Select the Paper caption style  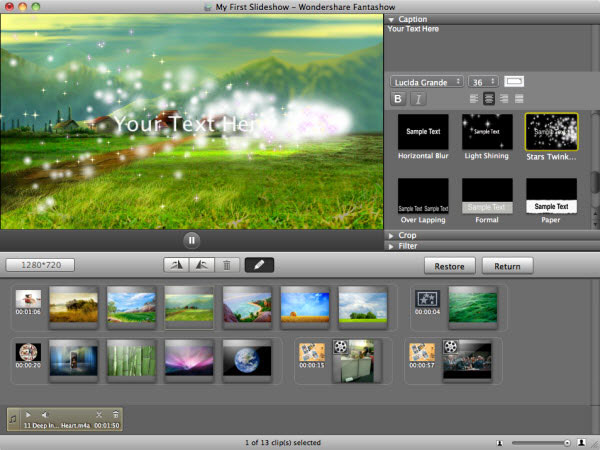551,196
